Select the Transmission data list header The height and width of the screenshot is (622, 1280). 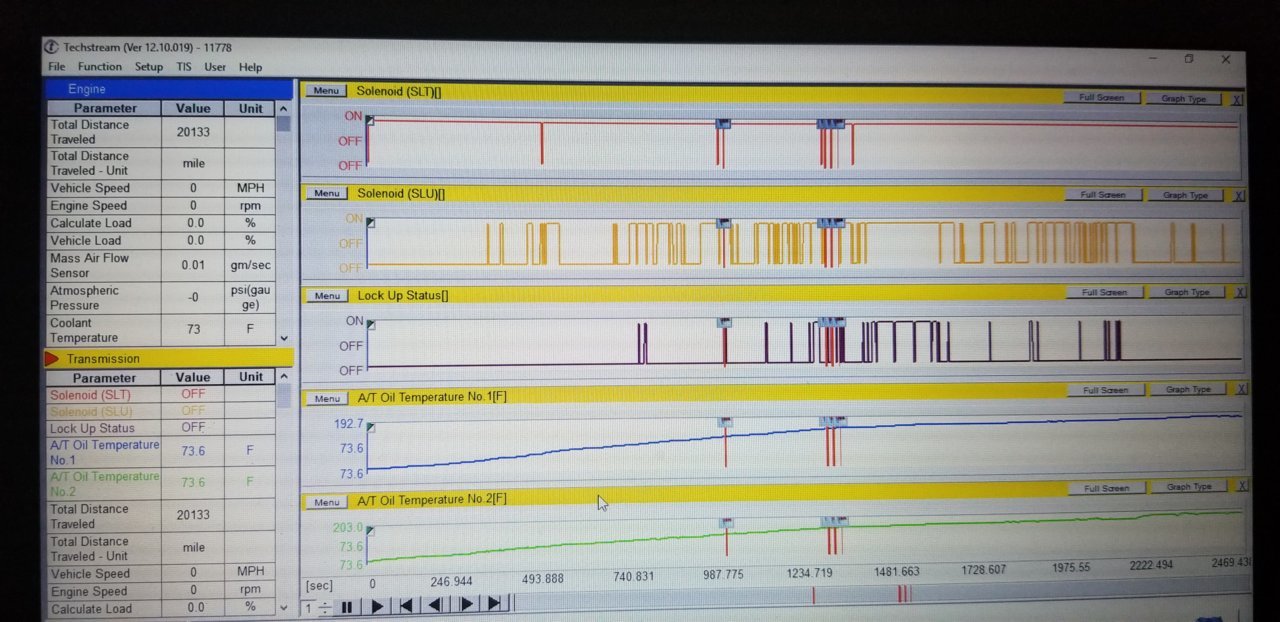pyautogui.click(x=168, y=358)
